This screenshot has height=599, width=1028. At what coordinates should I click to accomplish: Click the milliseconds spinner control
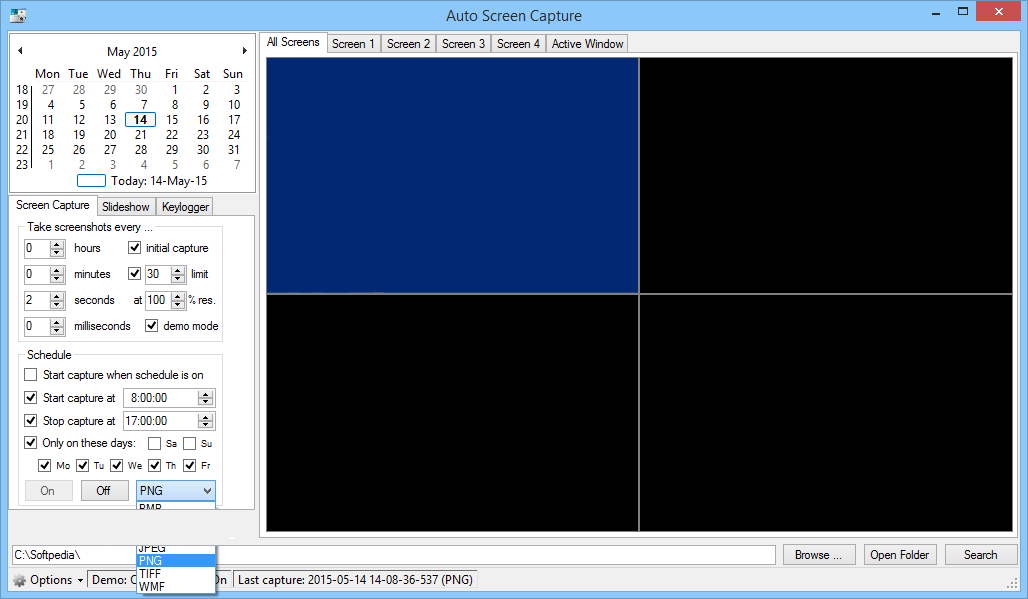[57, 326]
